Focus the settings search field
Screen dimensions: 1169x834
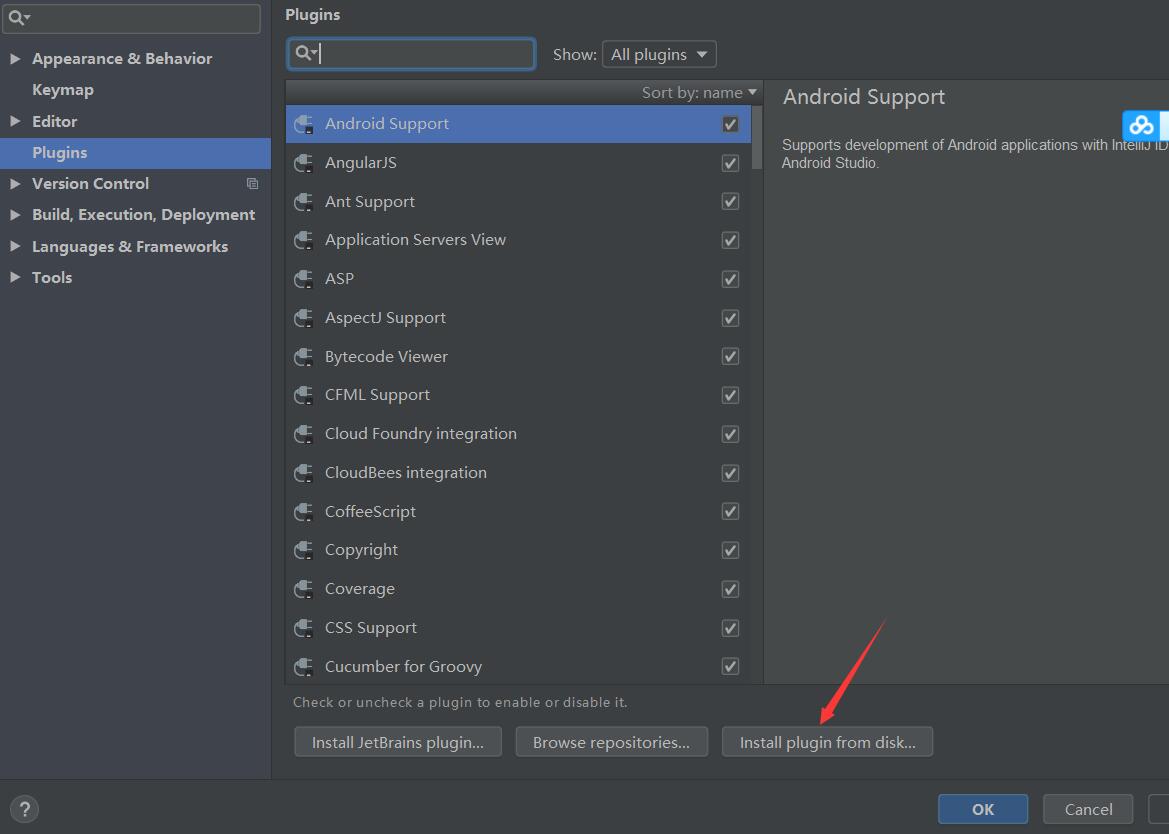click(x=131, y=18)
